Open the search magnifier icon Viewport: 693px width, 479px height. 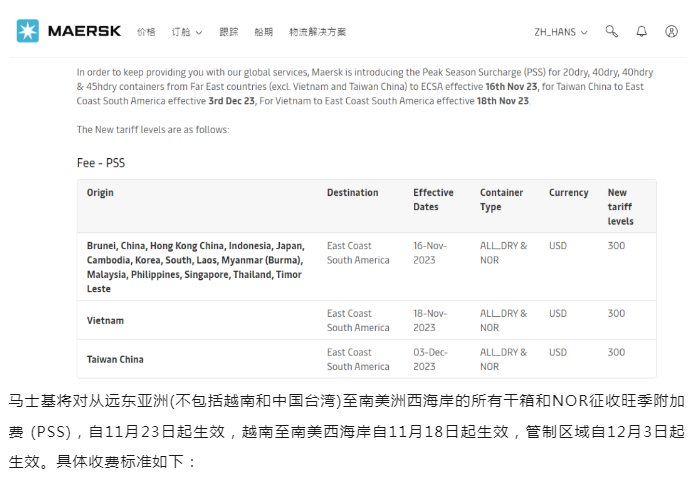612,31
